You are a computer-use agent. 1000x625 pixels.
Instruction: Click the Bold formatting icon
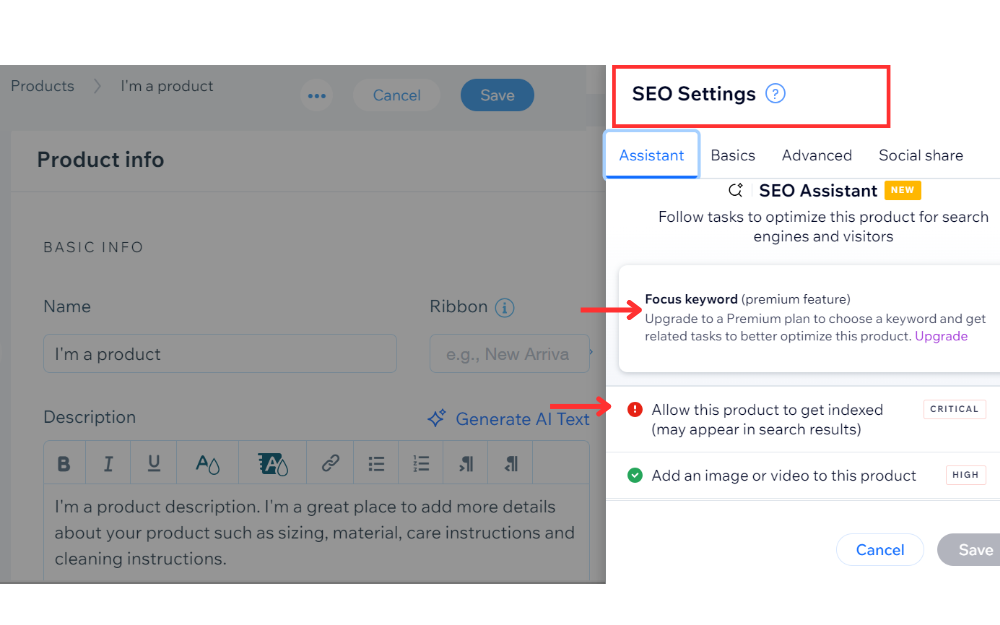point(64,463)
